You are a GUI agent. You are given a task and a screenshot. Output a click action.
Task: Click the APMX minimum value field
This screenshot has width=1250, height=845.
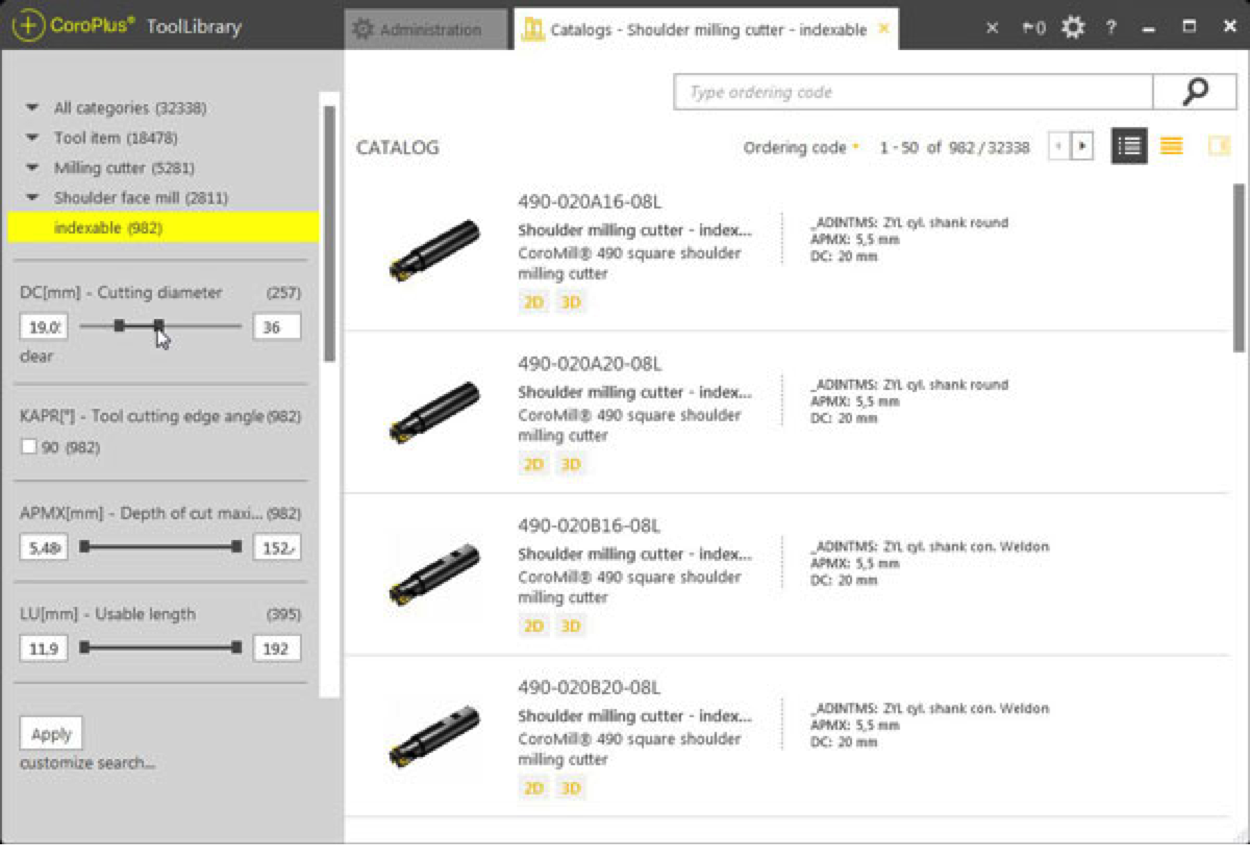[44, 548]
